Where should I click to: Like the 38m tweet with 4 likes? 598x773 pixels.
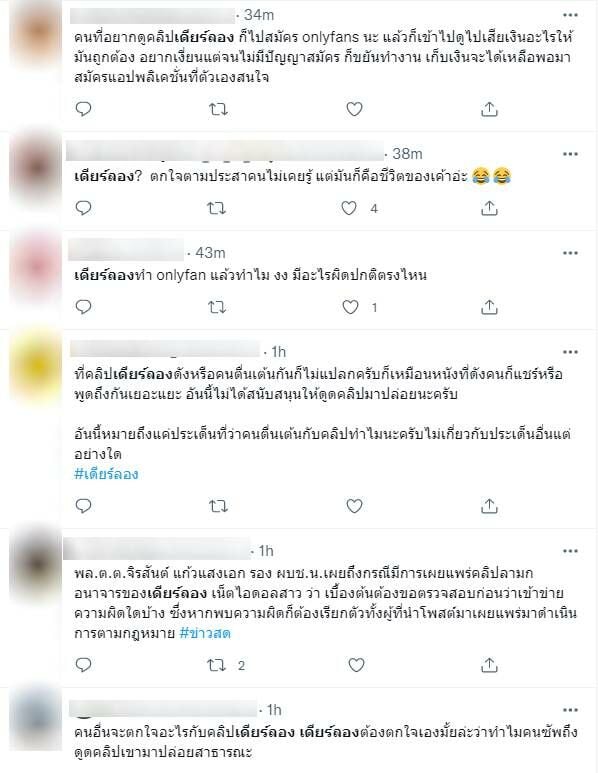click(x=349, y=209)
